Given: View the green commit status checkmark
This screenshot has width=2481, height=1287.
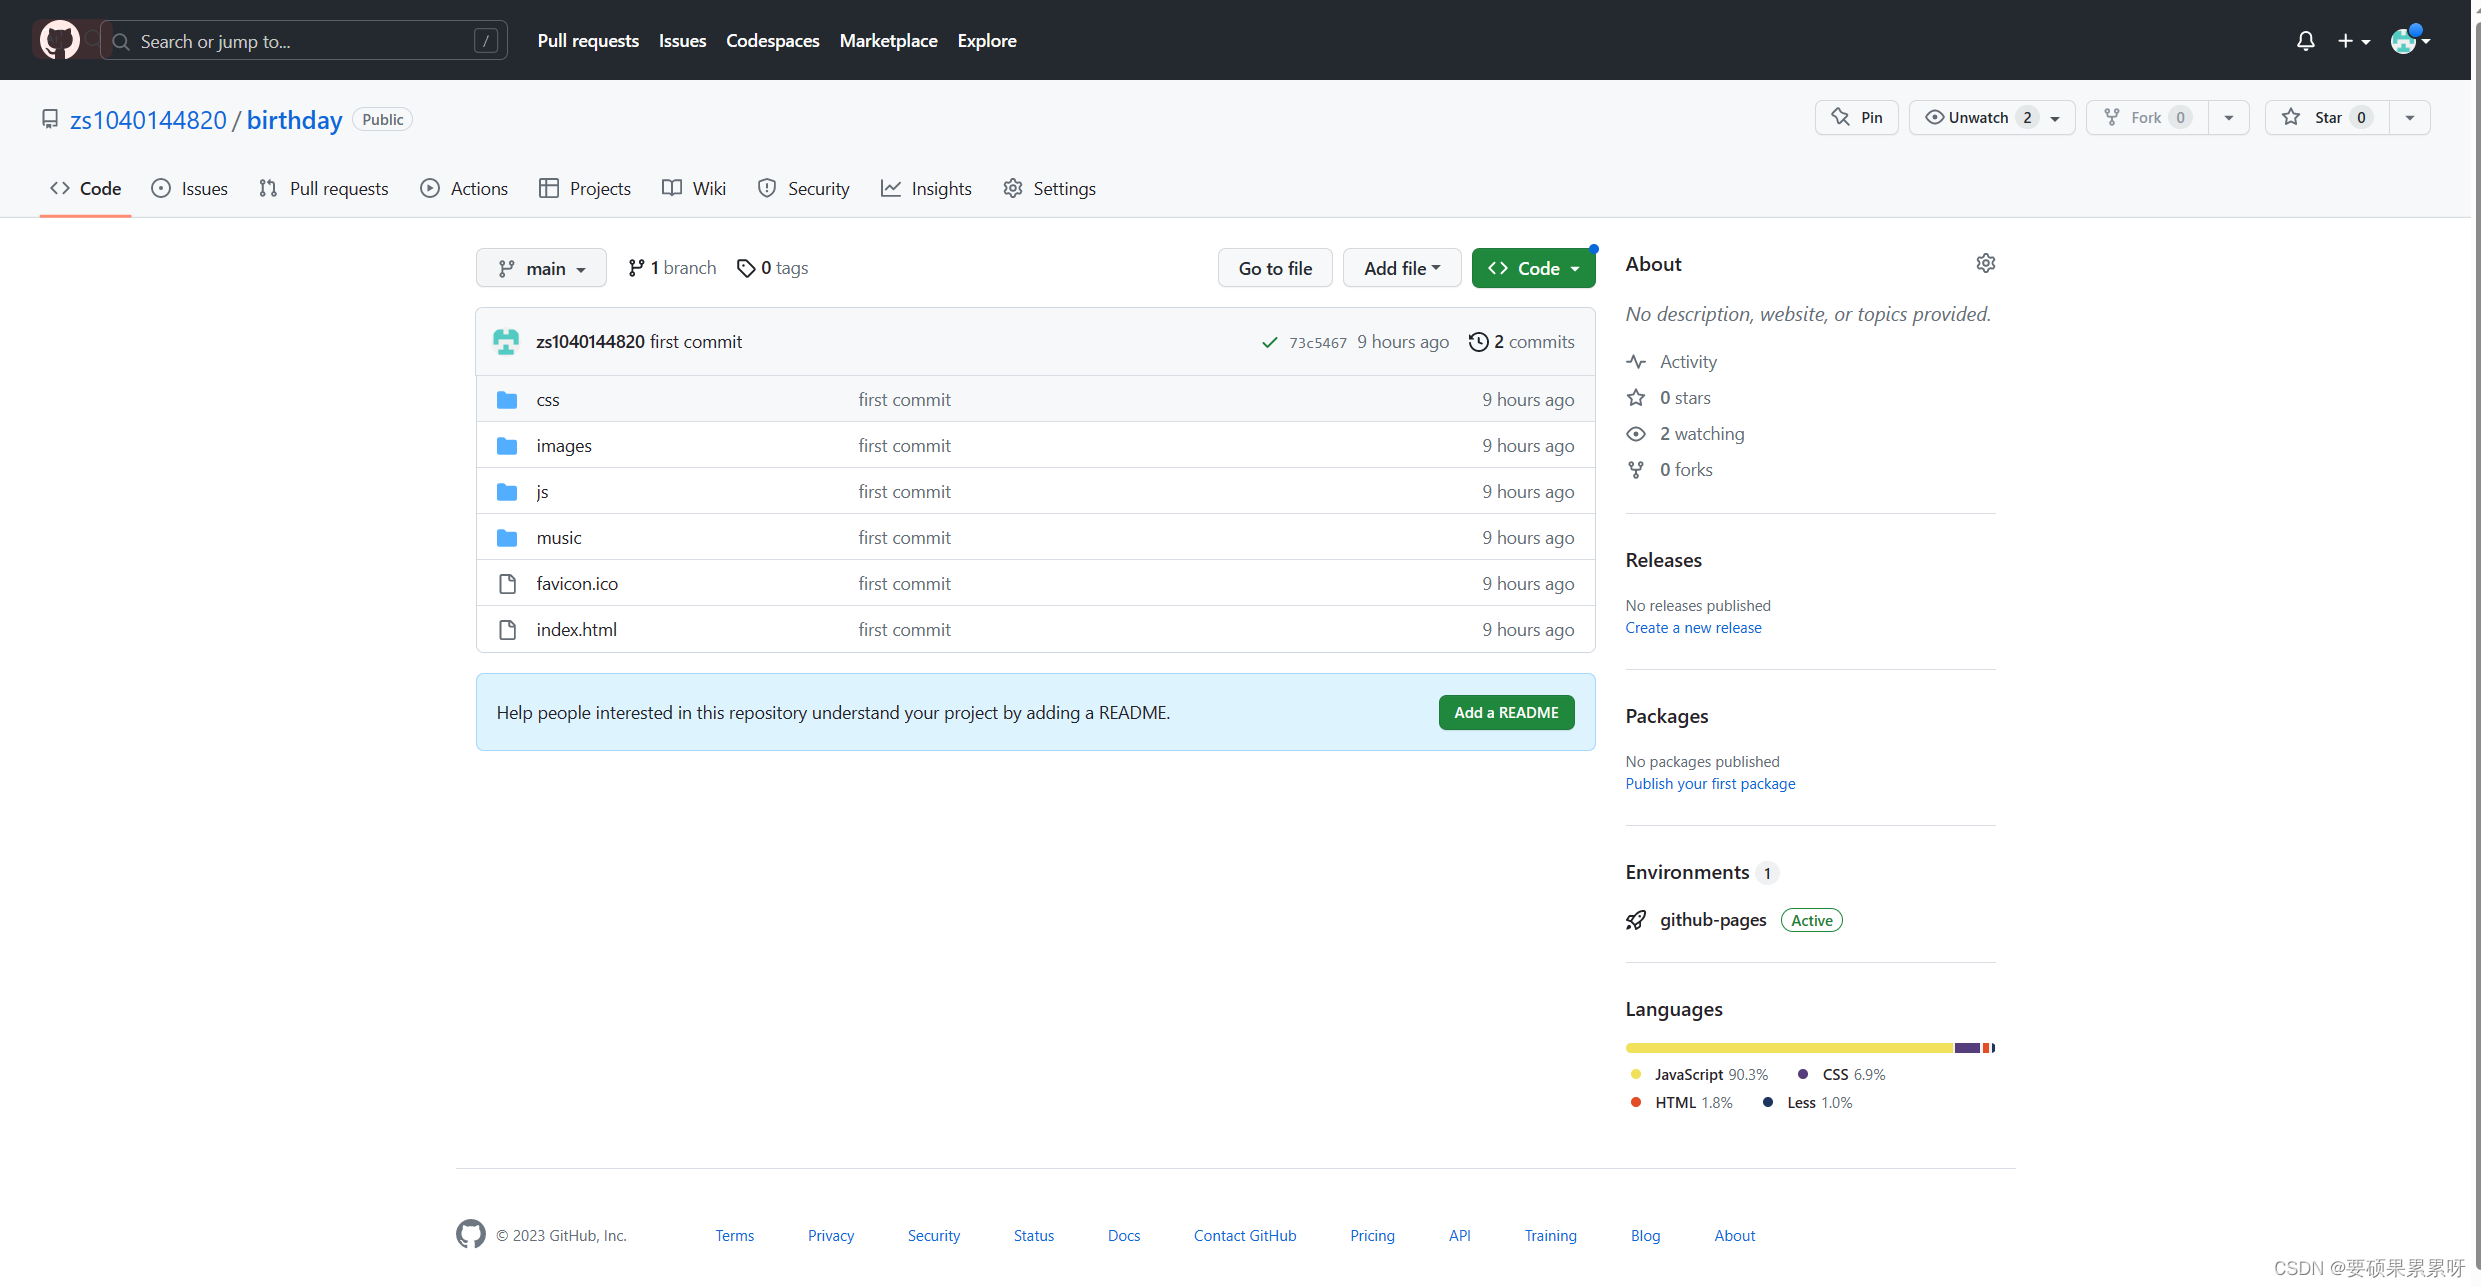Looking at the screenshot, I should pos(1269,342).
